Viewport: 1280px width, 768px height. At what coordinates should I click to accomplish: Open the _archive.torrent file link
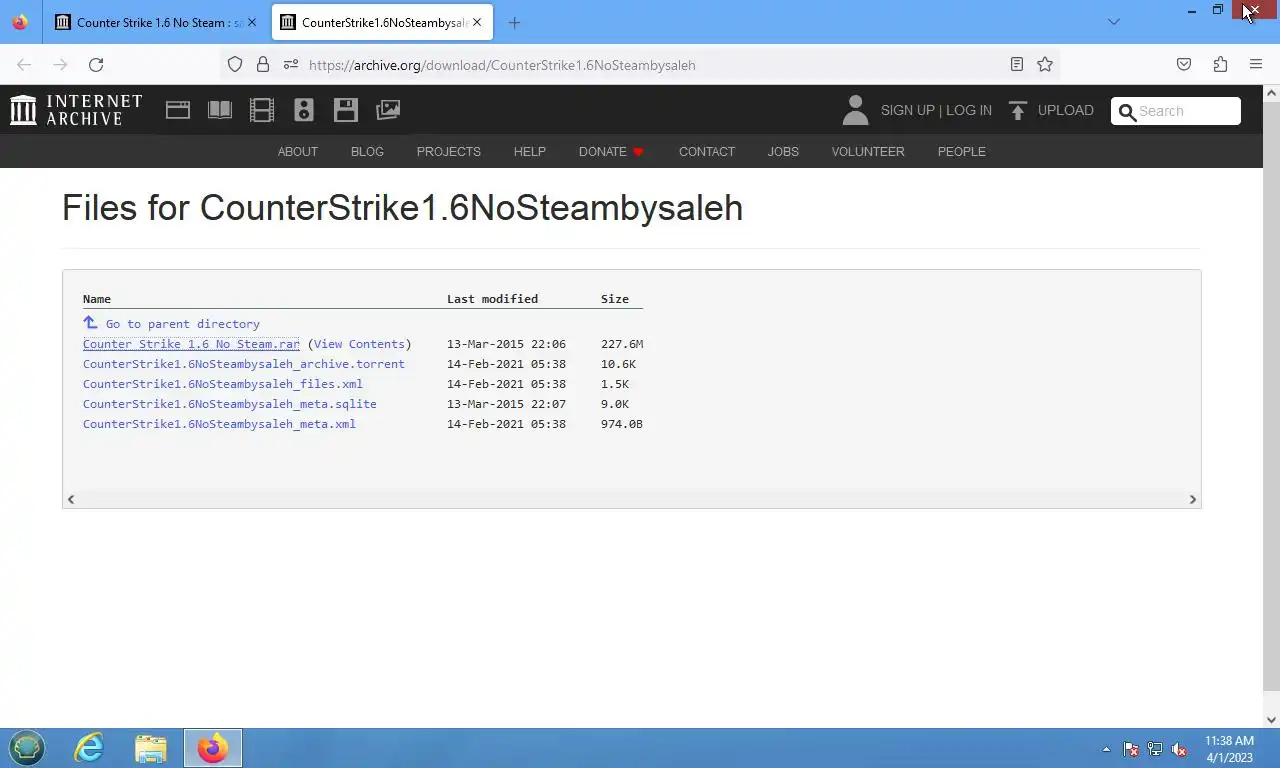[x=244, y=364]
